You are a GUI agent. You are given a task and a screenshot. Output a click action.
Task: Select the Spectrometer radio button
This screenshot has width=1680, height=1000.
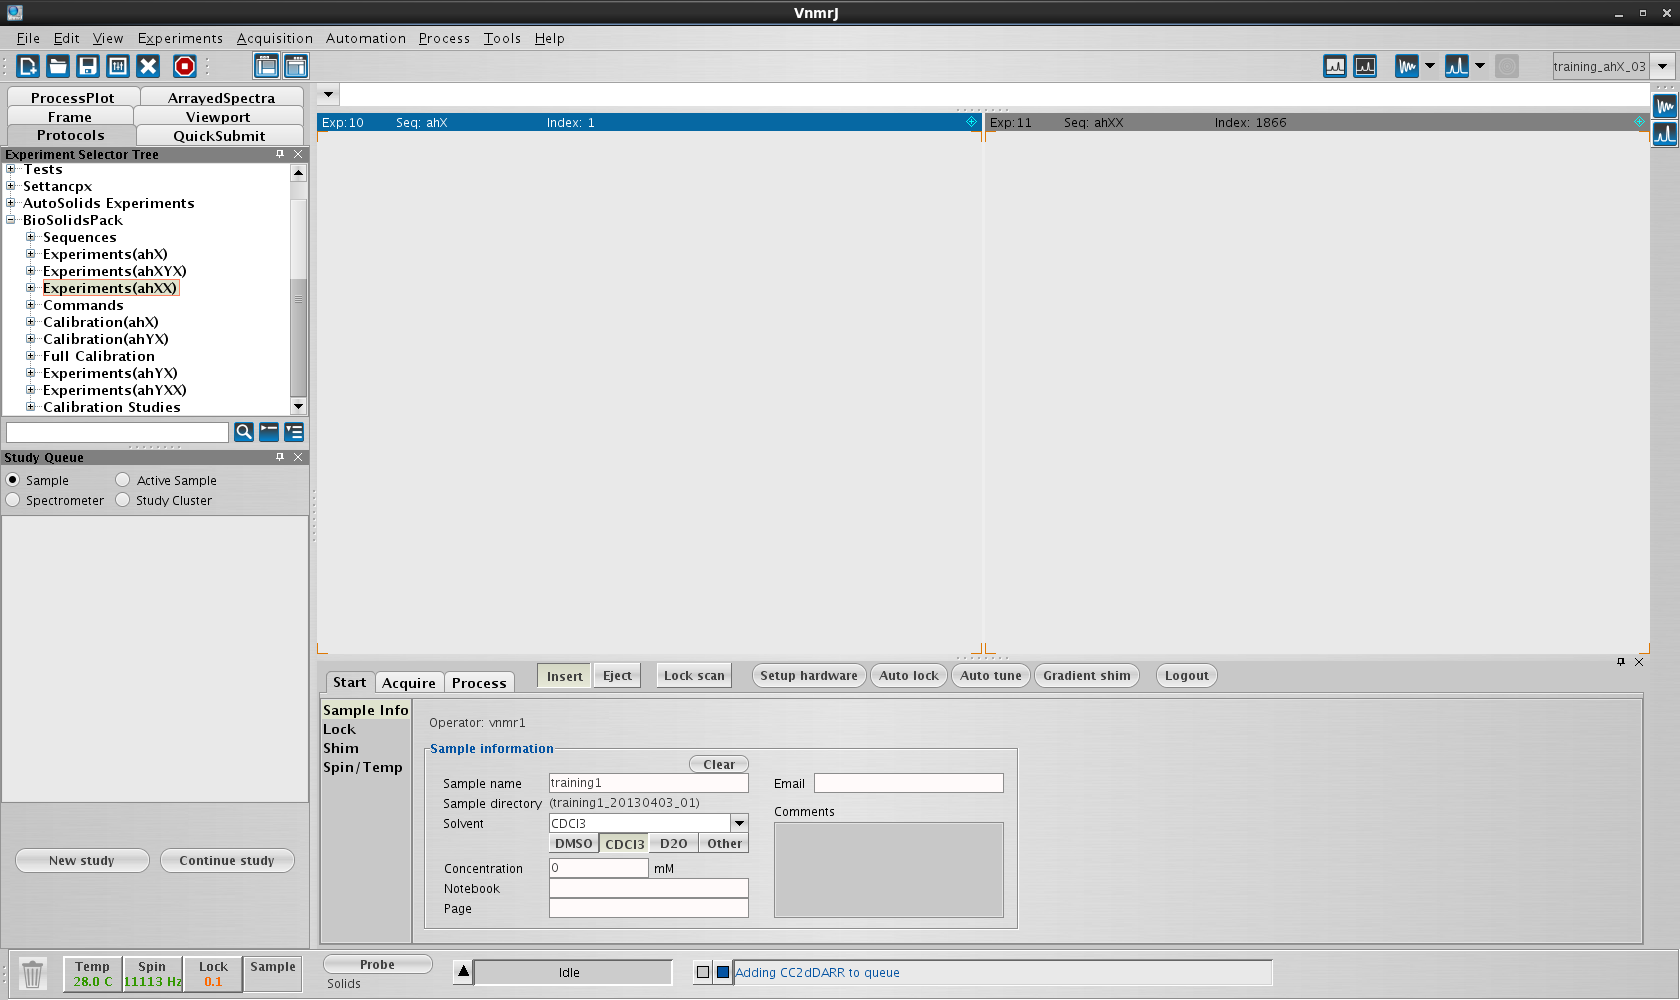point(13,500)
